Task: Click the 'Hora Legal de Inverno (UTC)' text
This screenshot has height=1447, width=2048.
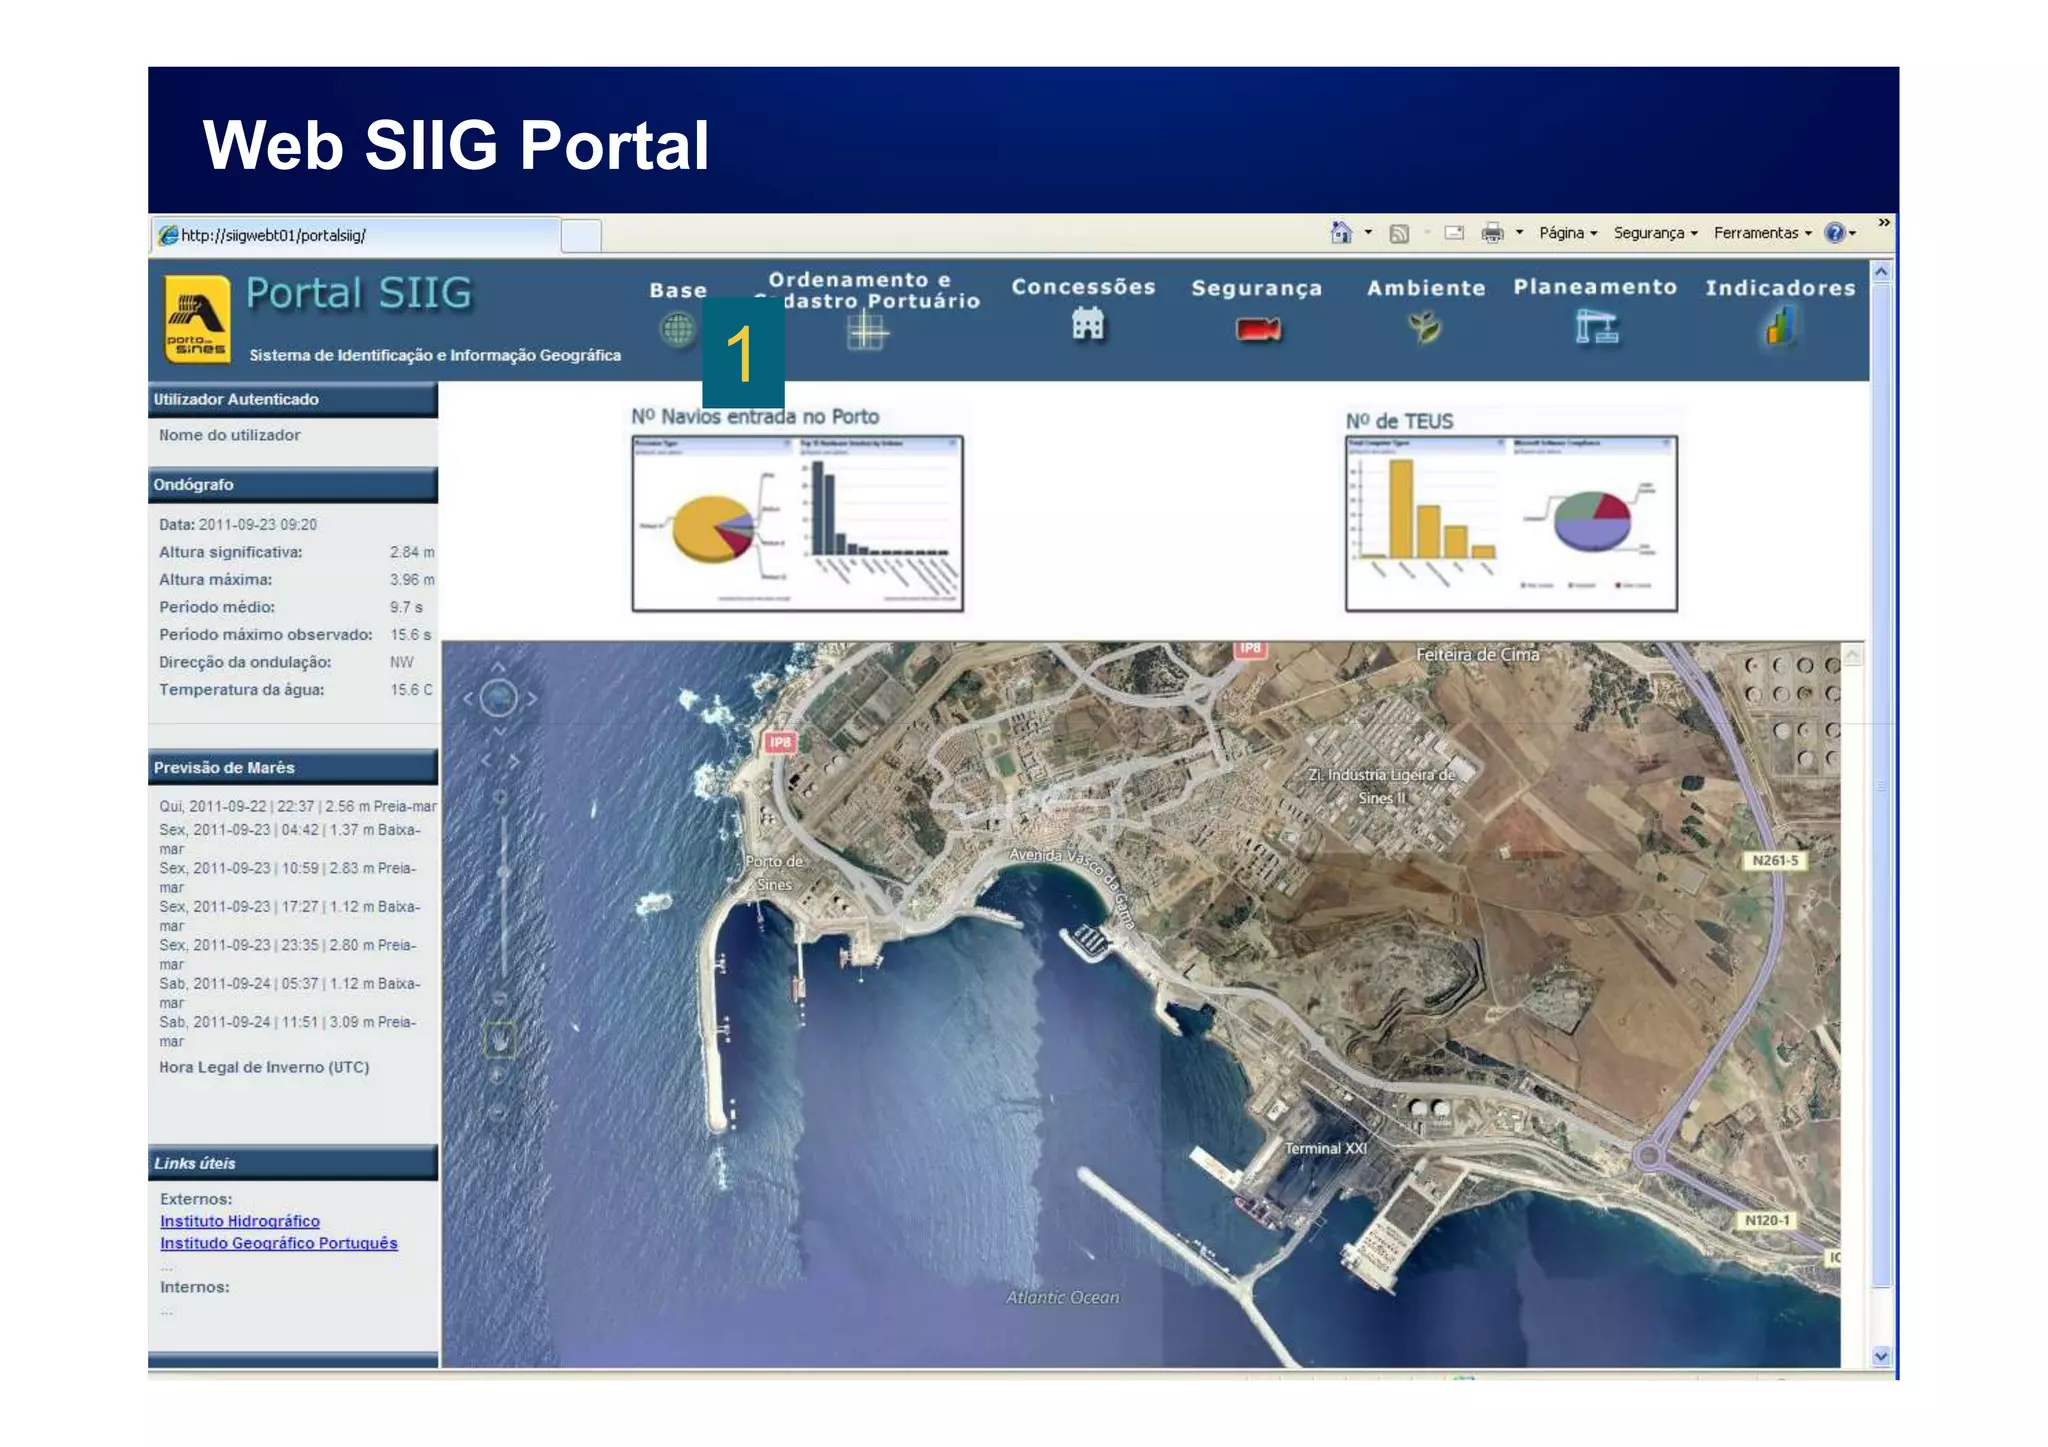Action: 264,1067
